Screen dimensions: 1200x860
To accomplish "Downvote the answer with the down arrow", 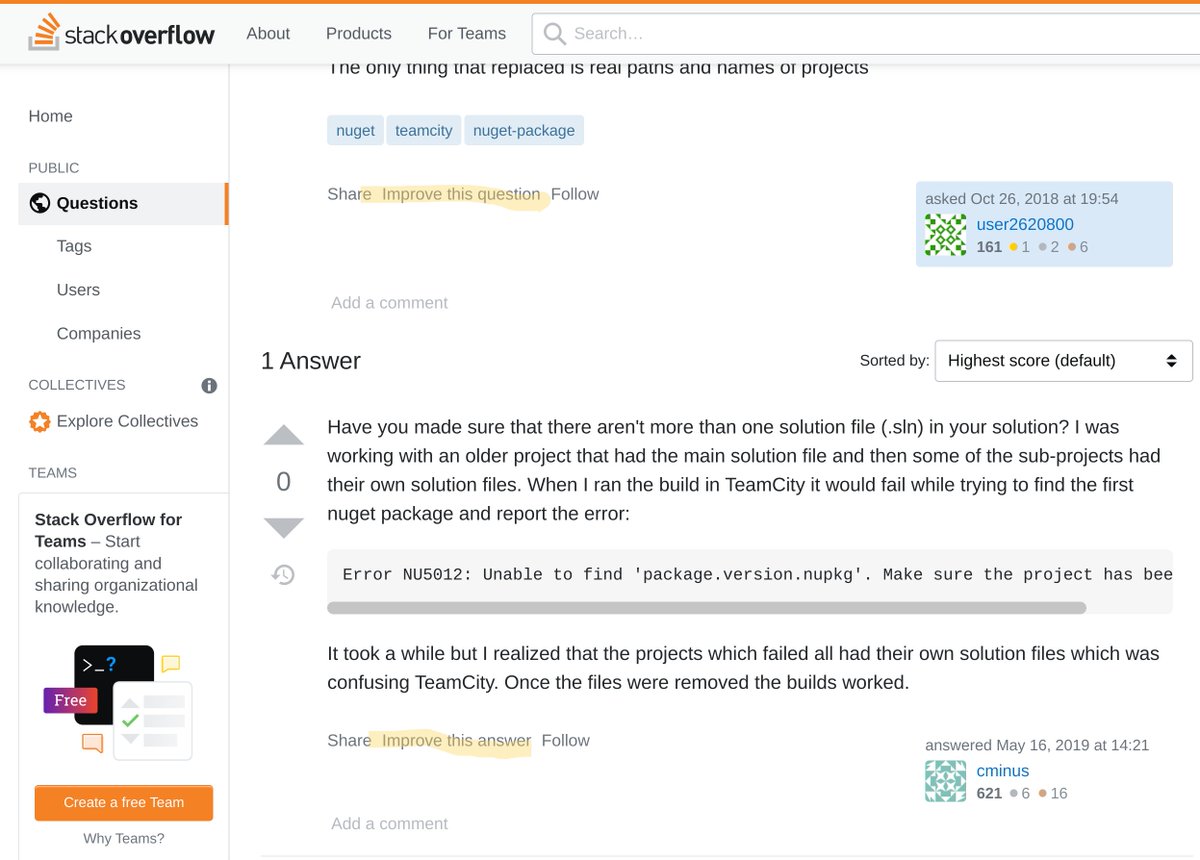I will [283, 527].
